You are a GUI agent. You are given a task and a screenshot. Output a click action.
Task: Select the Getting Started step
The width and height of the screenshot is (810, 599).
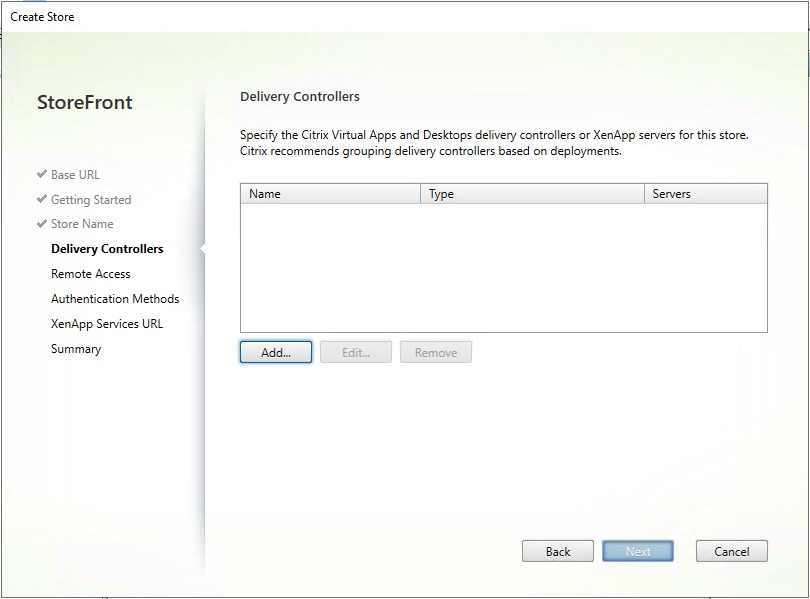(90, 199)
